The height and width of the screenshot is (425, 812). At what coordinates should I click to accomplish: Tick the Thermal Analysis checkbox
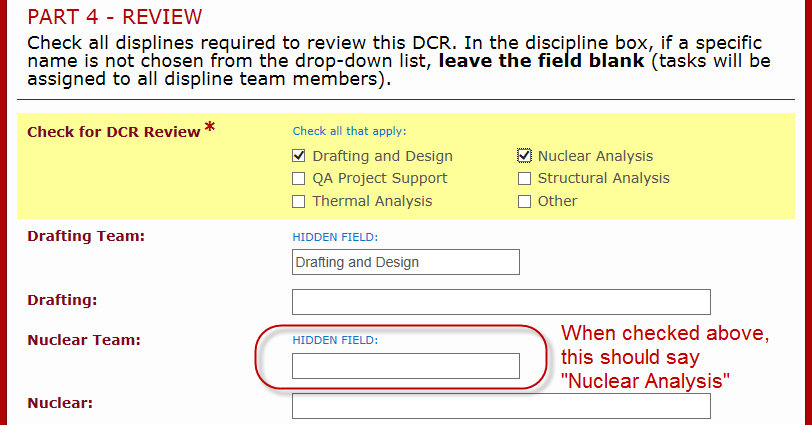299,201
